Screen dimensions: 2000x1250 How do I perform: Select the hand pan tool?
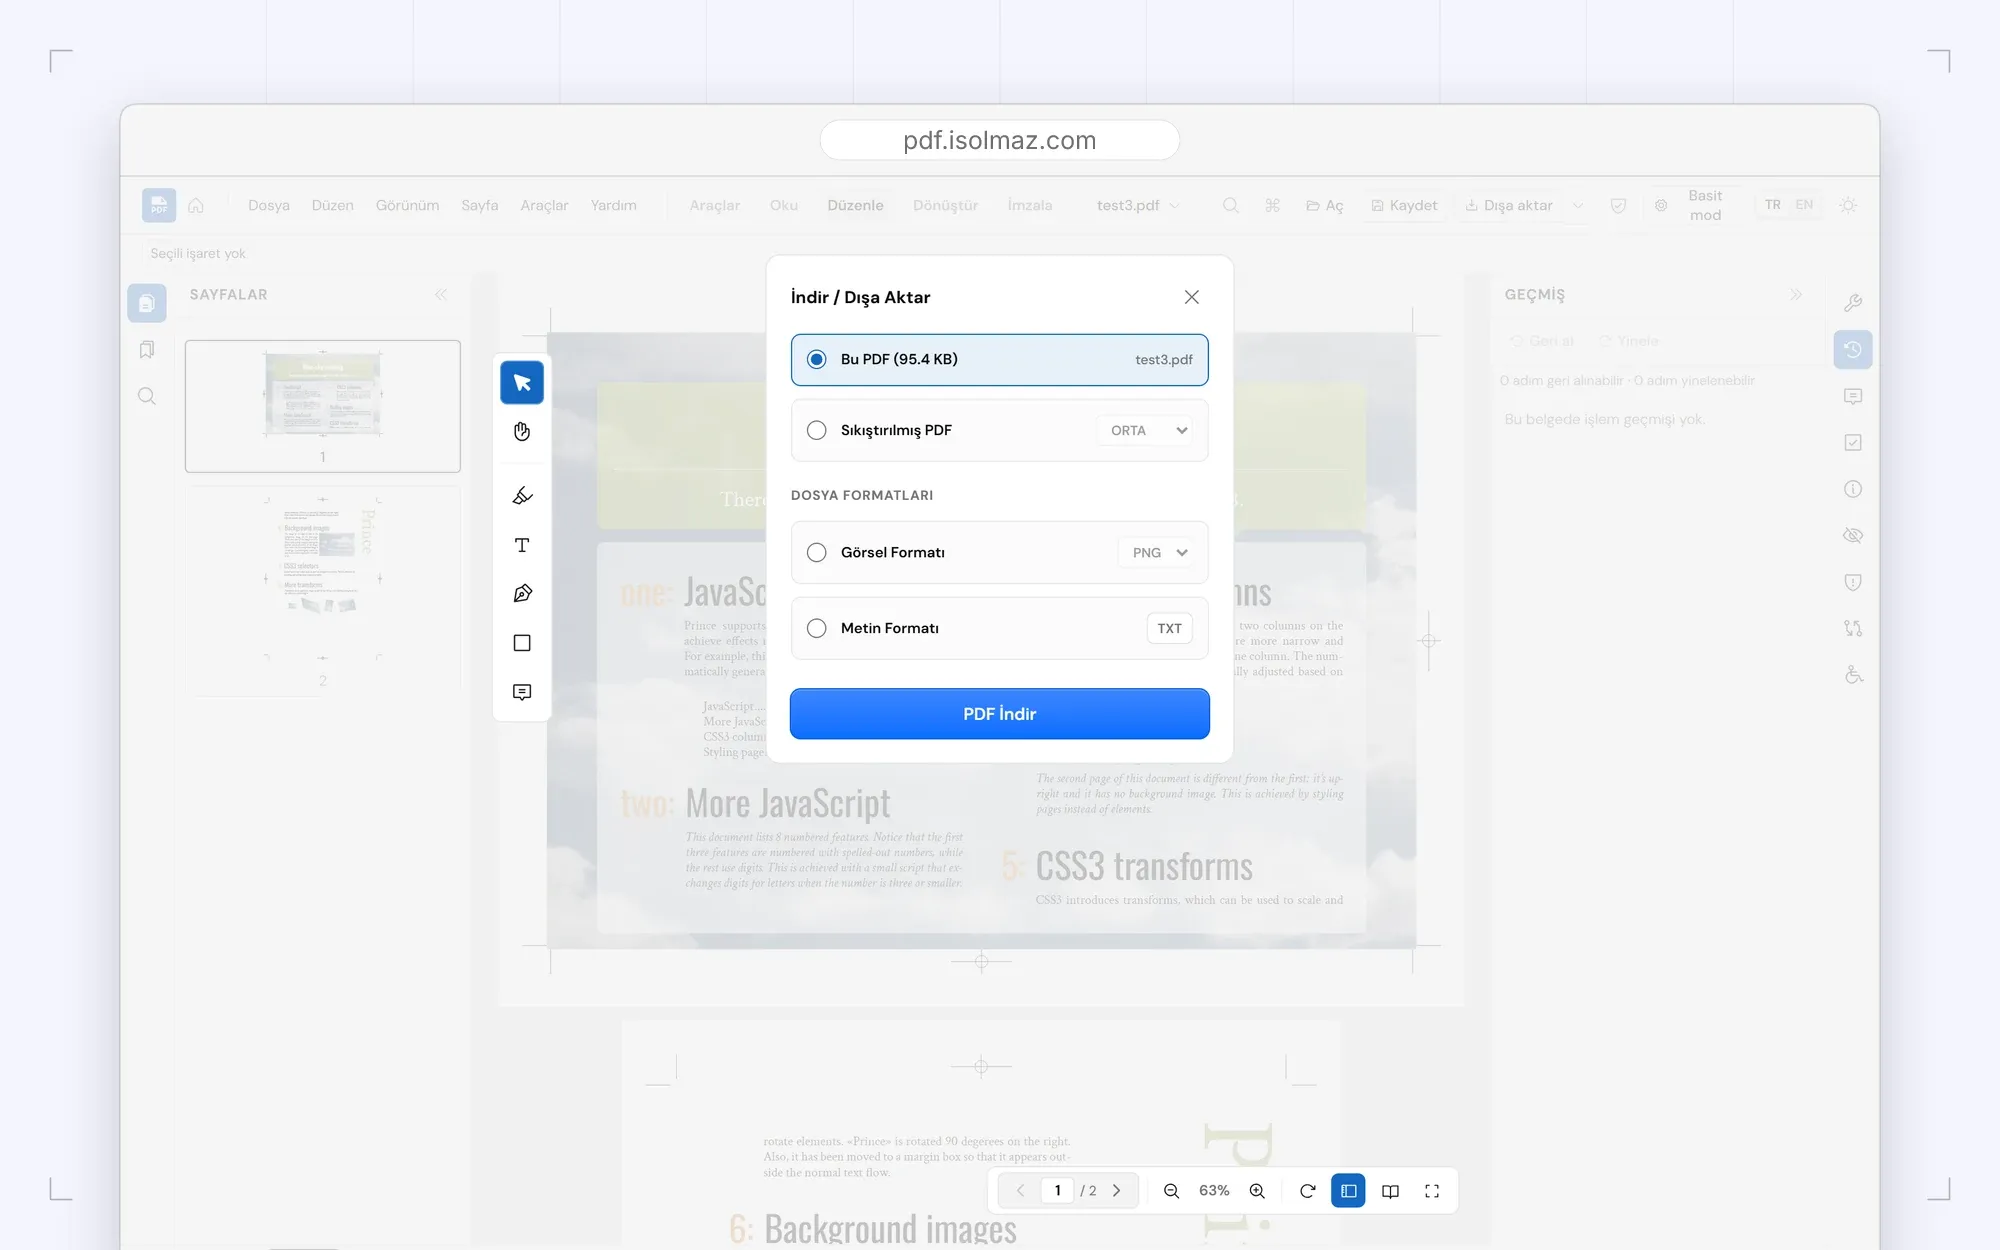(x=522, y=432)
